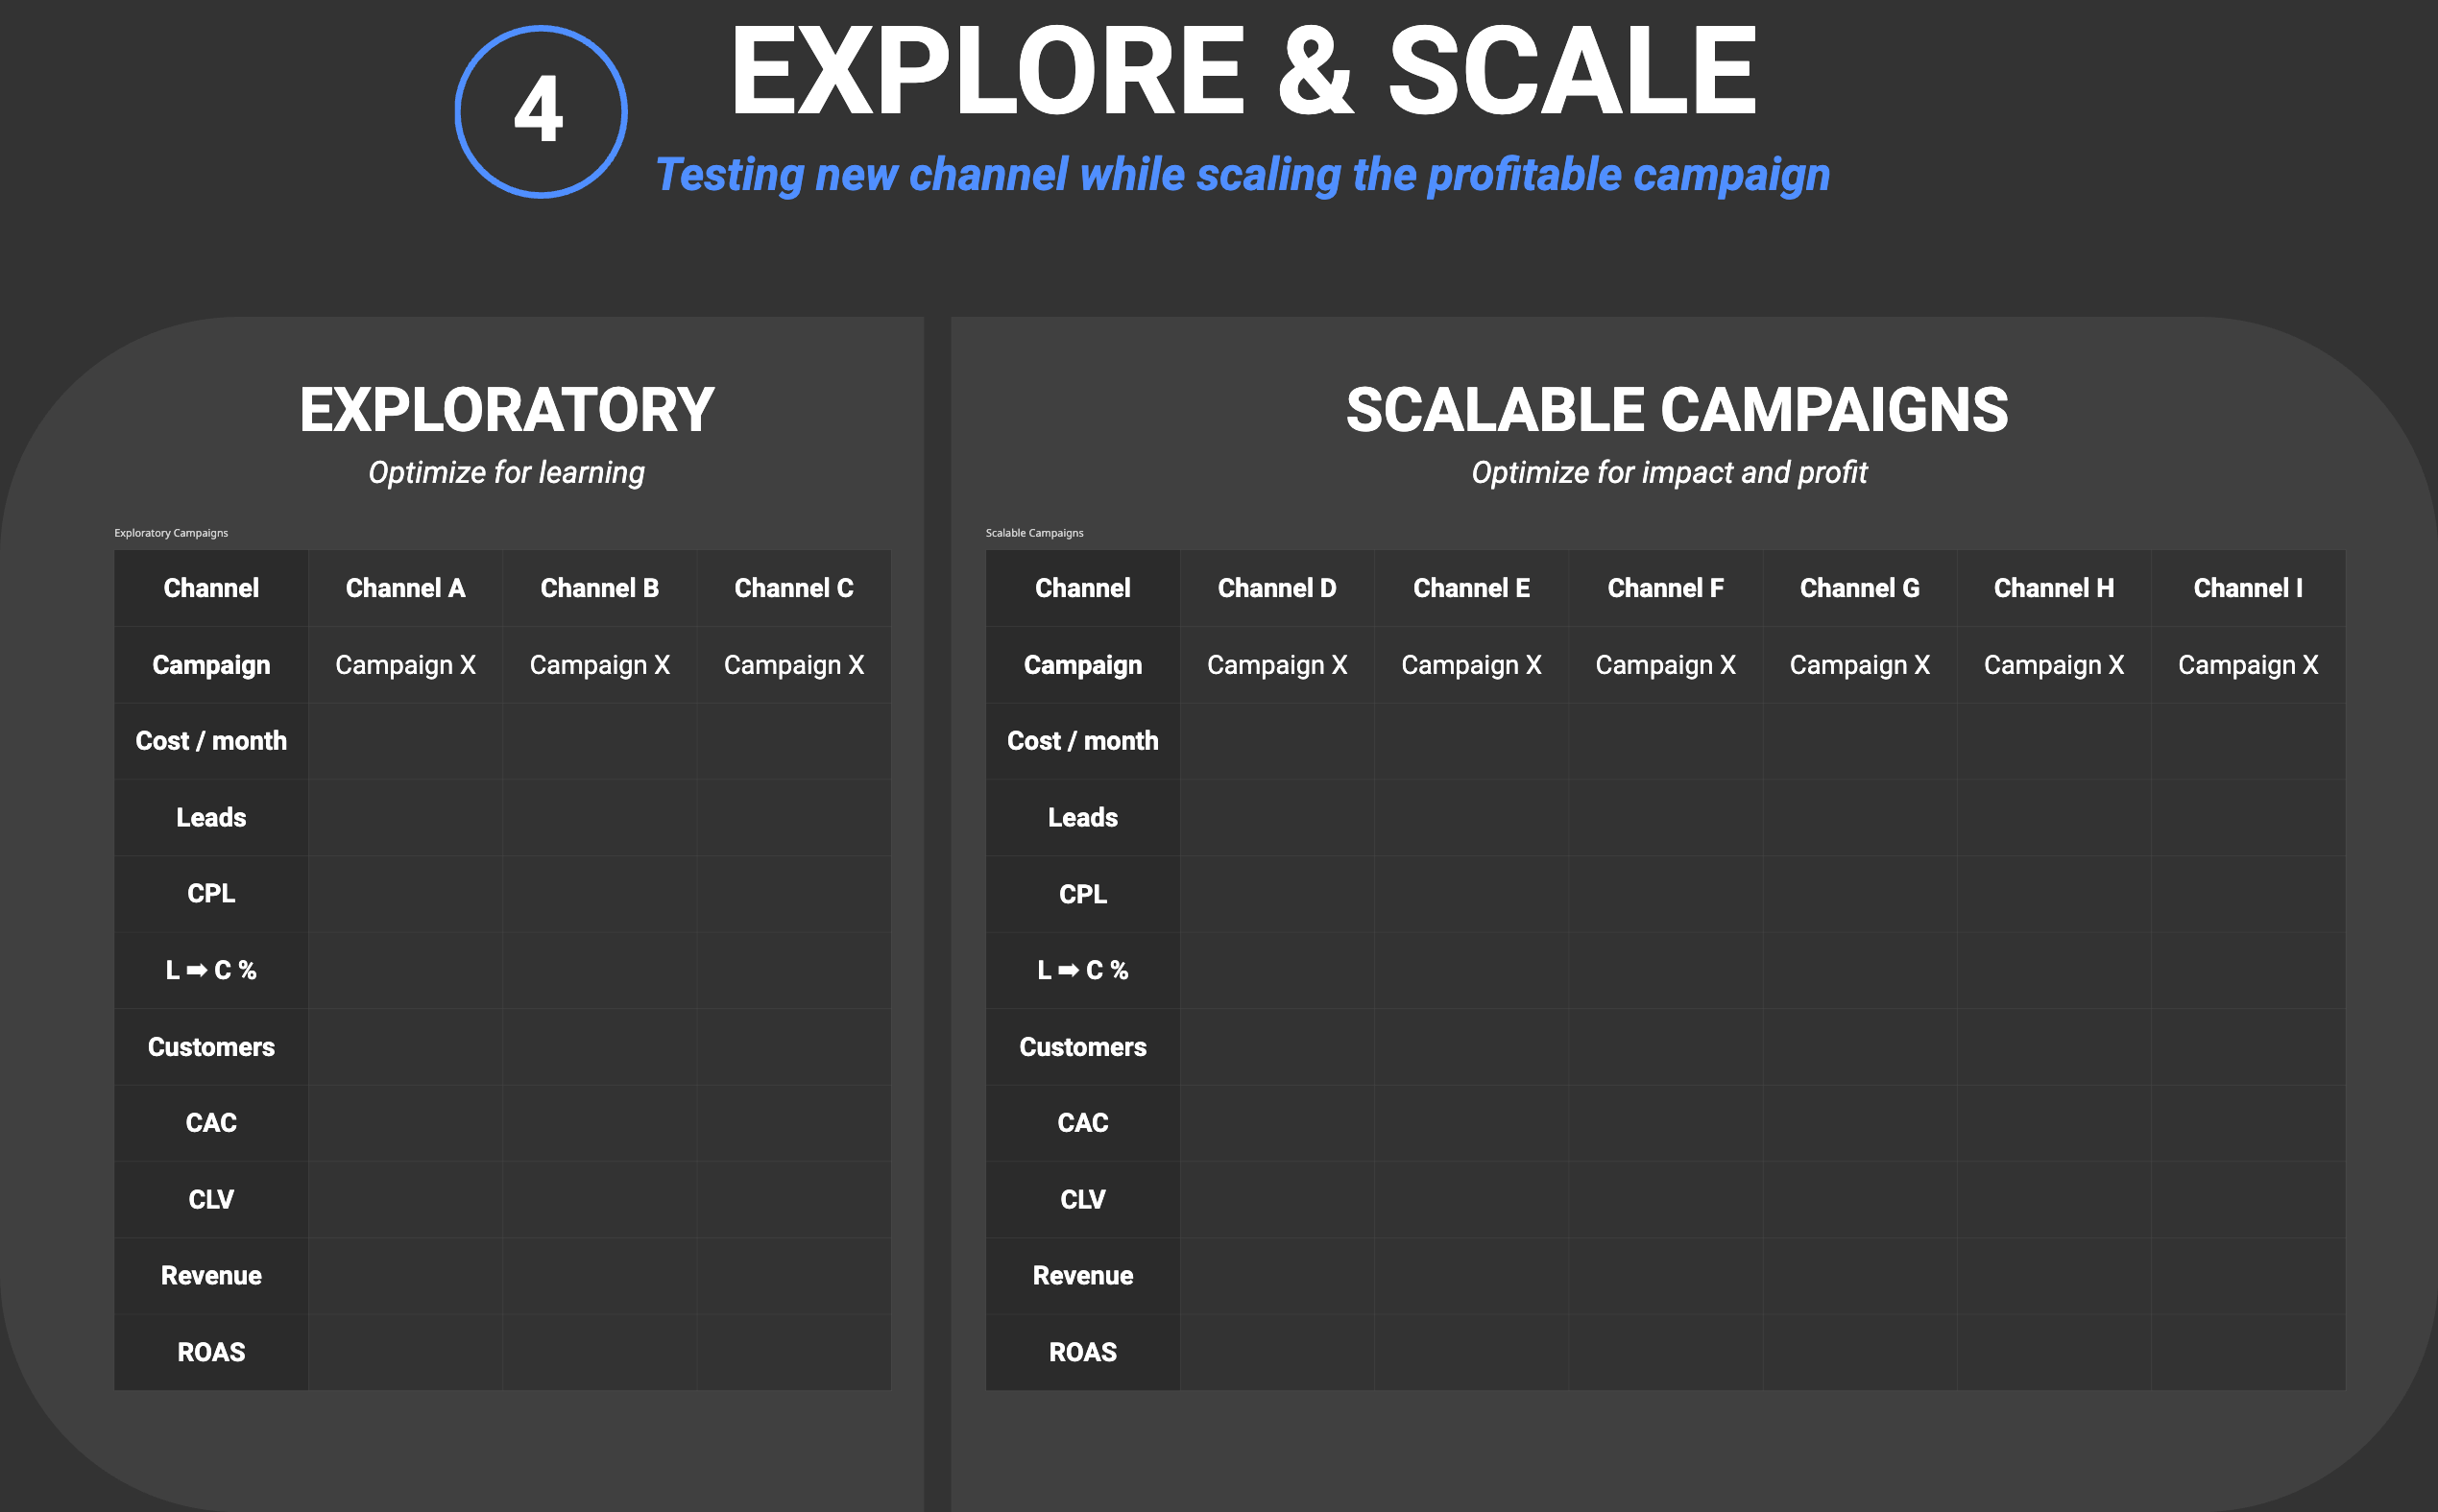This screenshot has height=1512, width=2438.
Task: Select "ROAS" row label in Exploratory table
Action: [x=211, y=1352]
